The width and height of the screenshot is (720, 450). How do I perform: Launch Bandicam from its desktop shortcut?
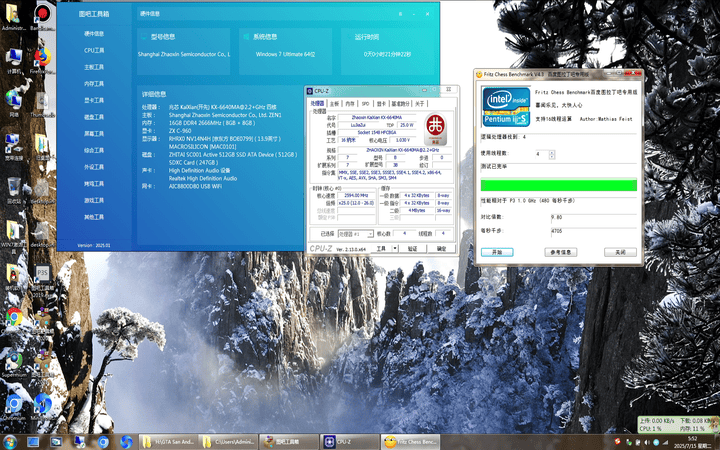click(42, 15)
